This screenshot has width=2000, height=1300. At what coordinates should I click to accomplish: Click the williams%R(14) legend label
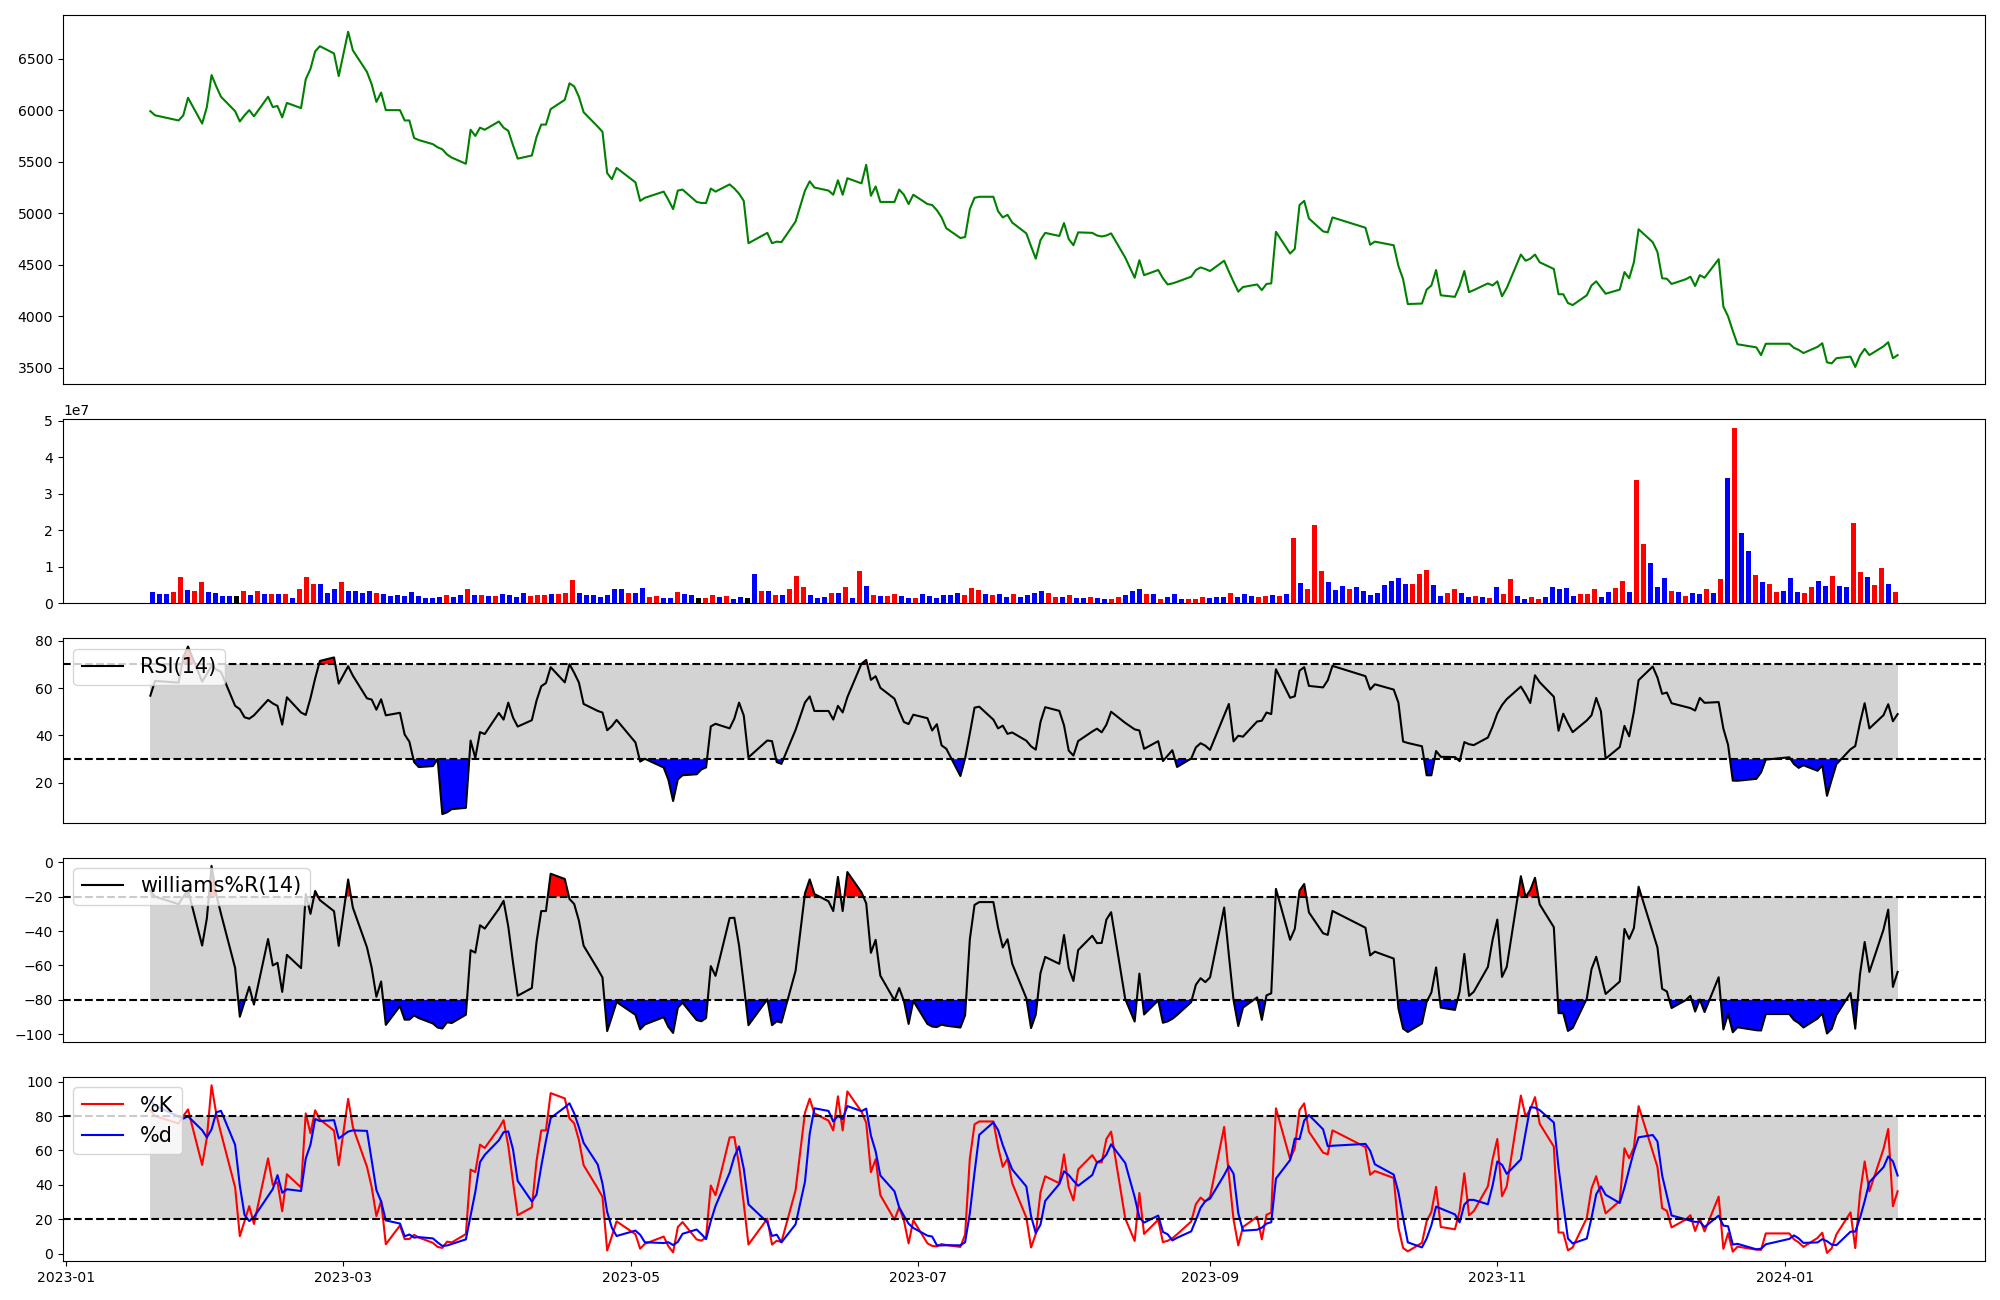220,885
